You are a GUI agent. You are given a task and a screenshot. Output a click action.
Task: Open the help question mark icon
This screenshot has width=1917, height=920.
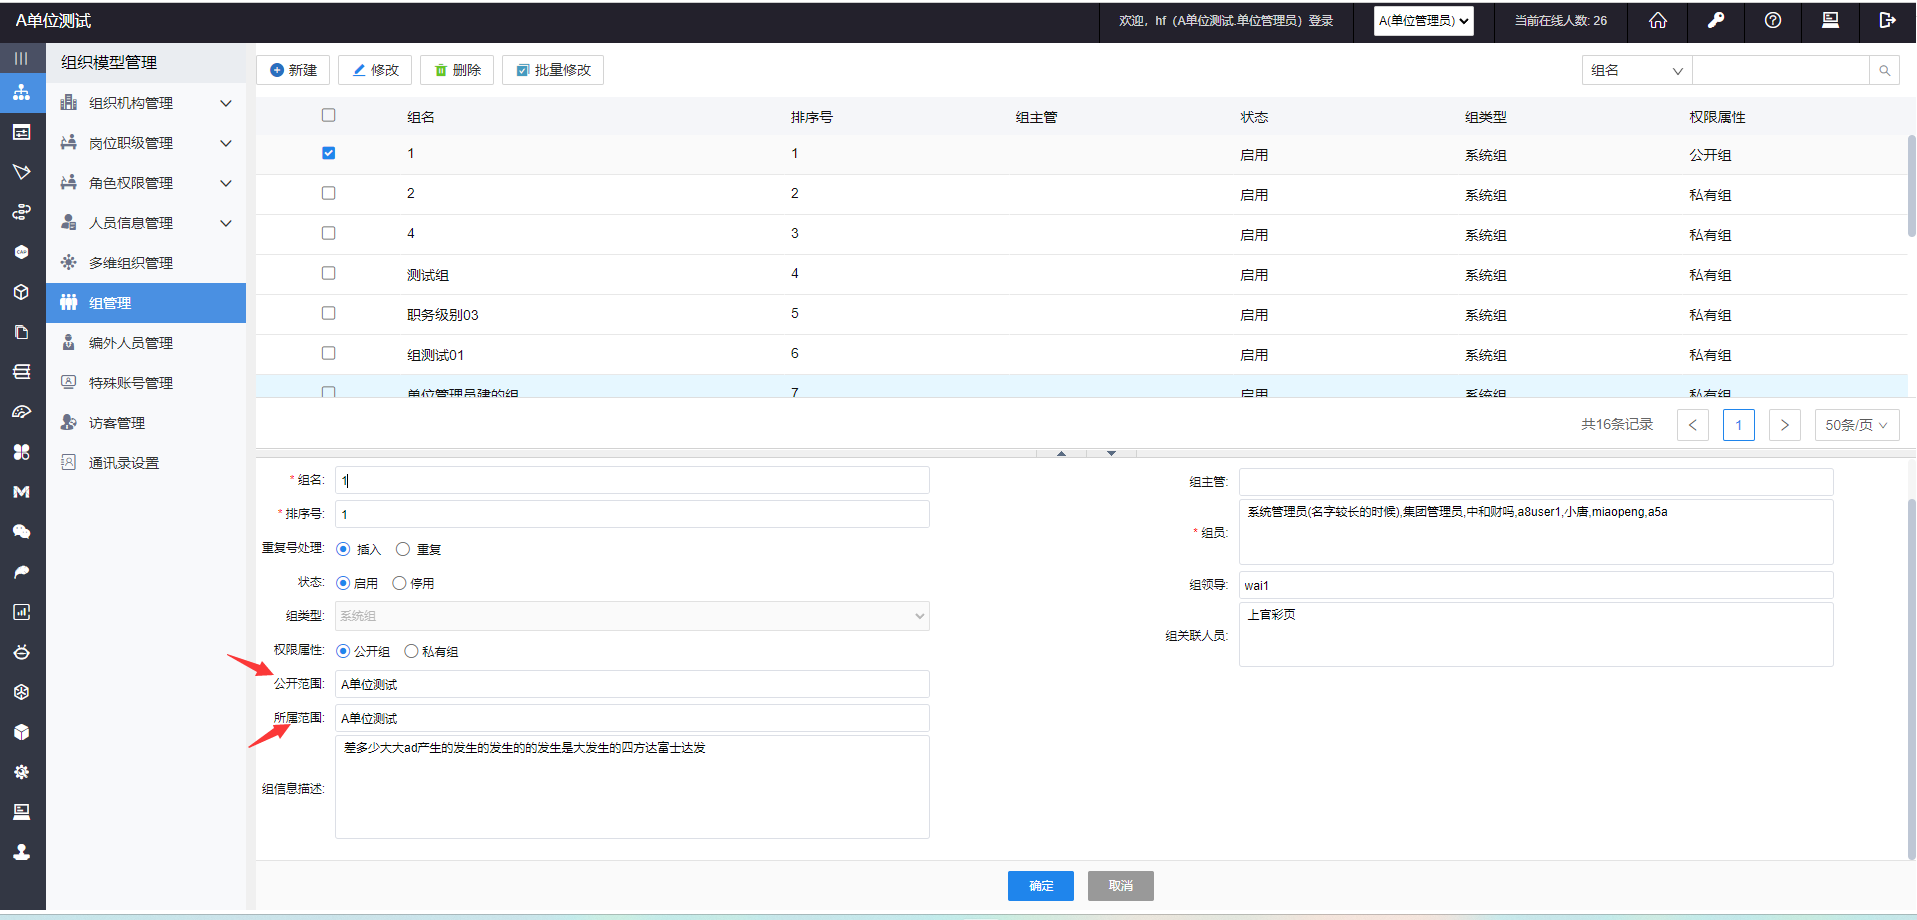[1773, 21]
